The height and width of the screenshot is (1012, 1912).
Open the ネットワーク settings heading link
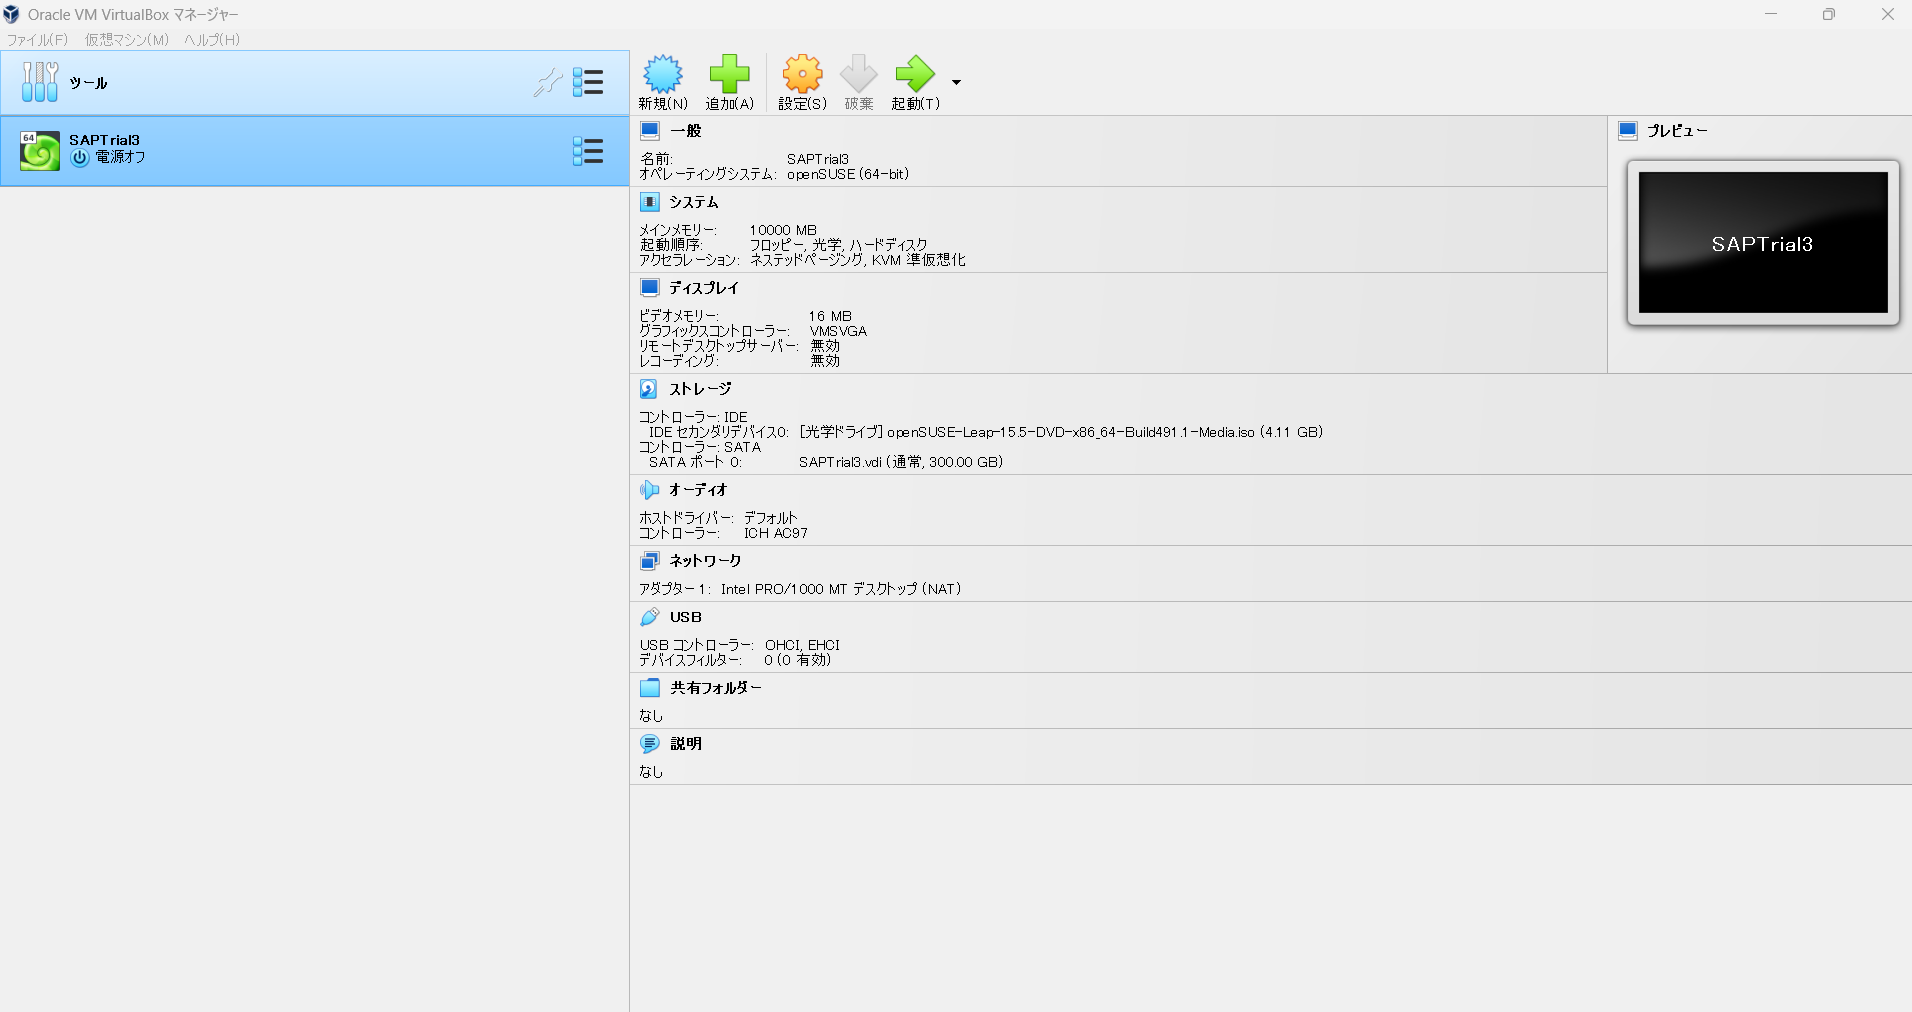tap(705, 561)
